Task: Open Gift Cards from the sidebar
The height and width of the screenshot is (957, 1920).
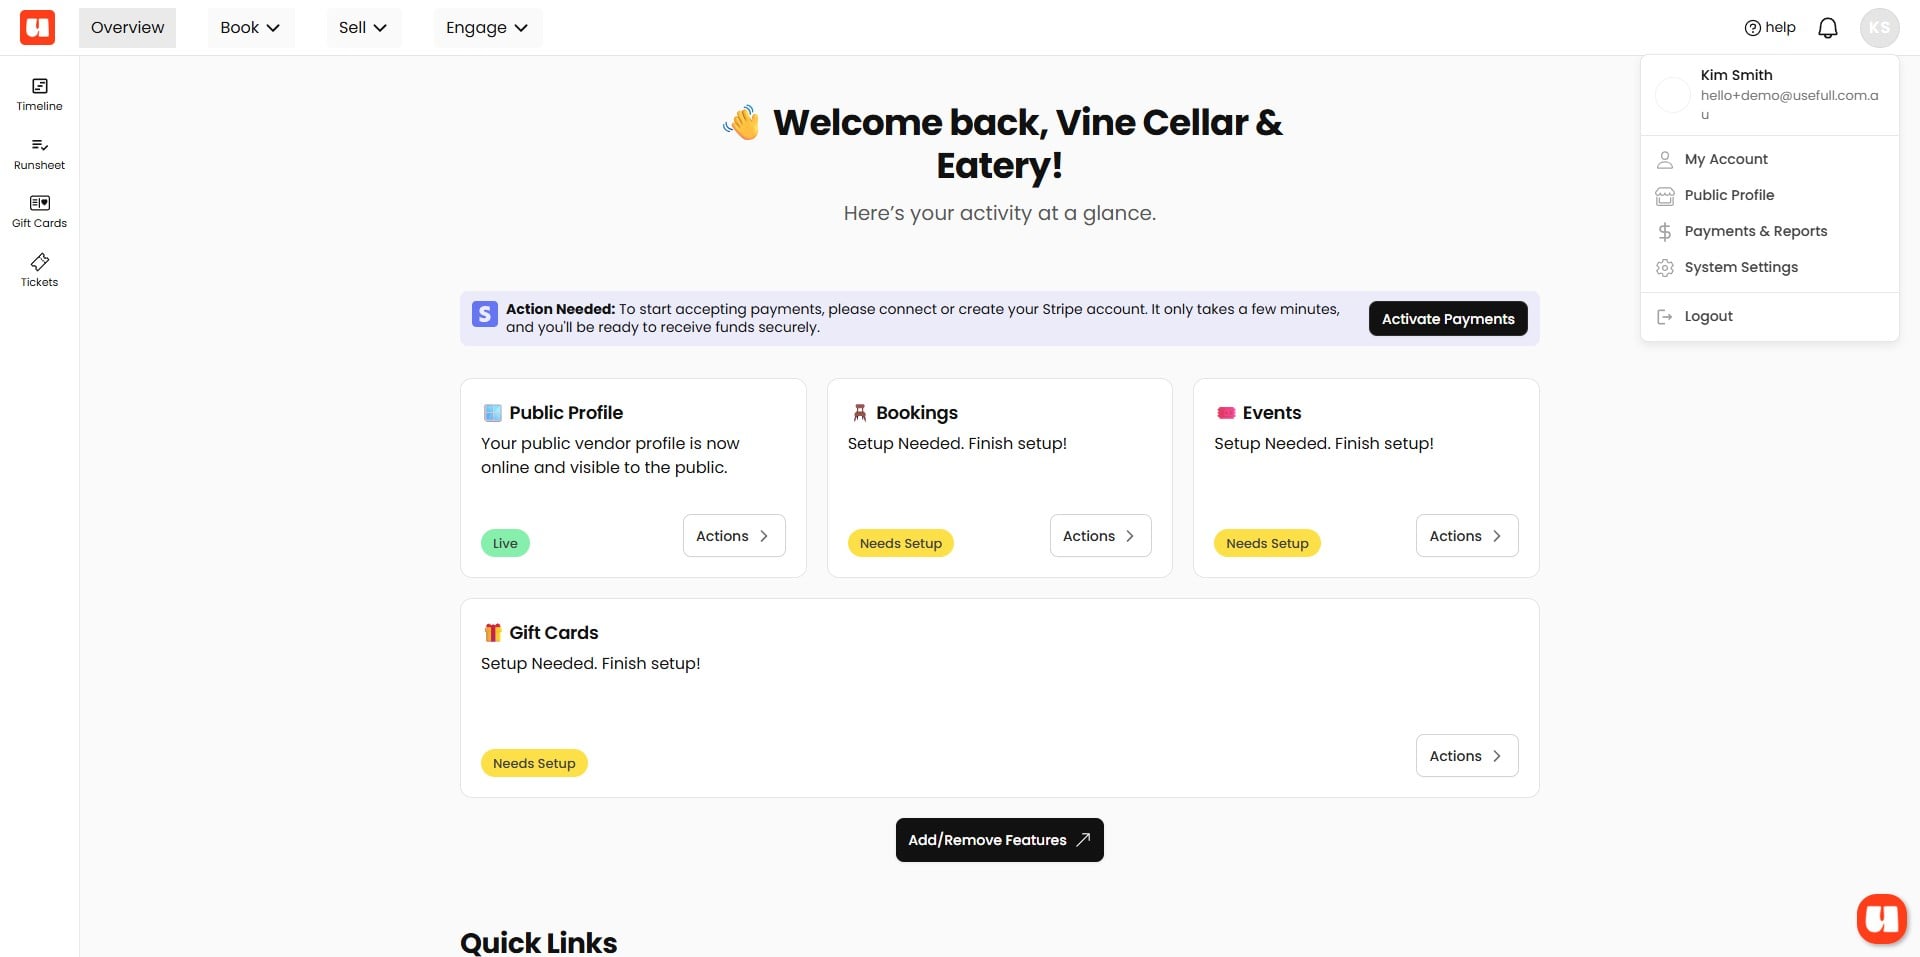Action: pos(39,209)
